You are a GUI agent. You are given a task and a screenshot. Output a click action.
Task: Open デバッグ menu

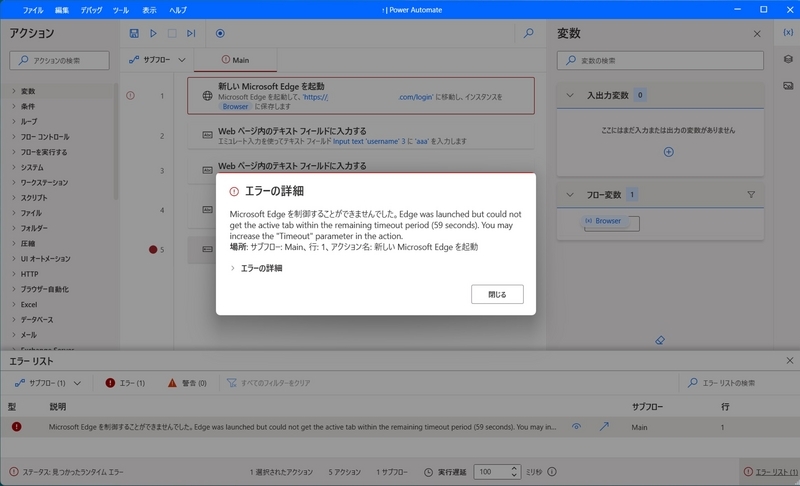(91, 10)
